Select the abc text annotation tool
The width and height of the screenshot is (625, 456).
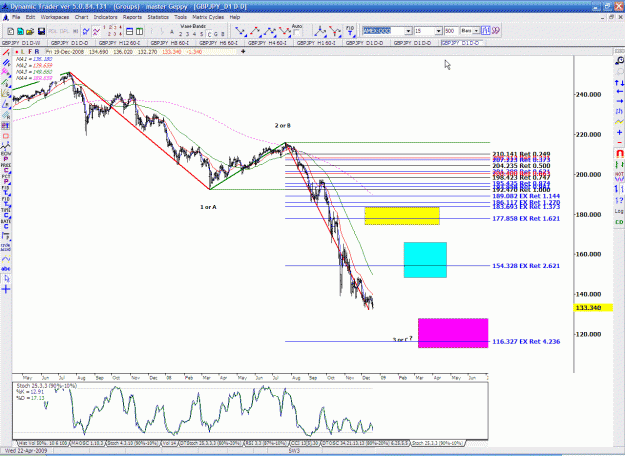[6, 269]
